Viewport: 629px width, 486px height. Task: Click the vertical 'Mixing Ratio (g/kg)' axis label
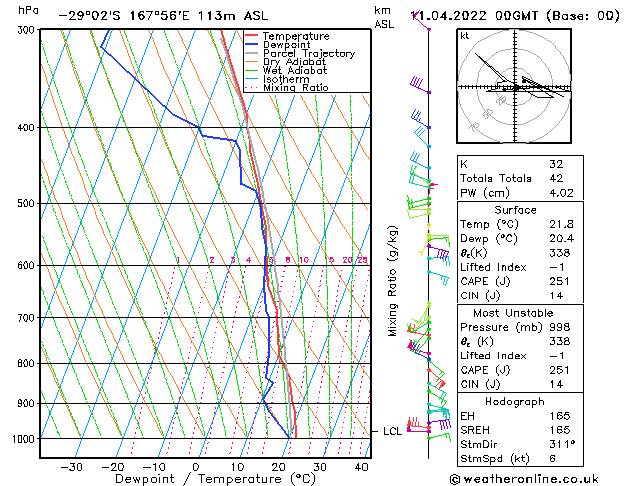392,281
